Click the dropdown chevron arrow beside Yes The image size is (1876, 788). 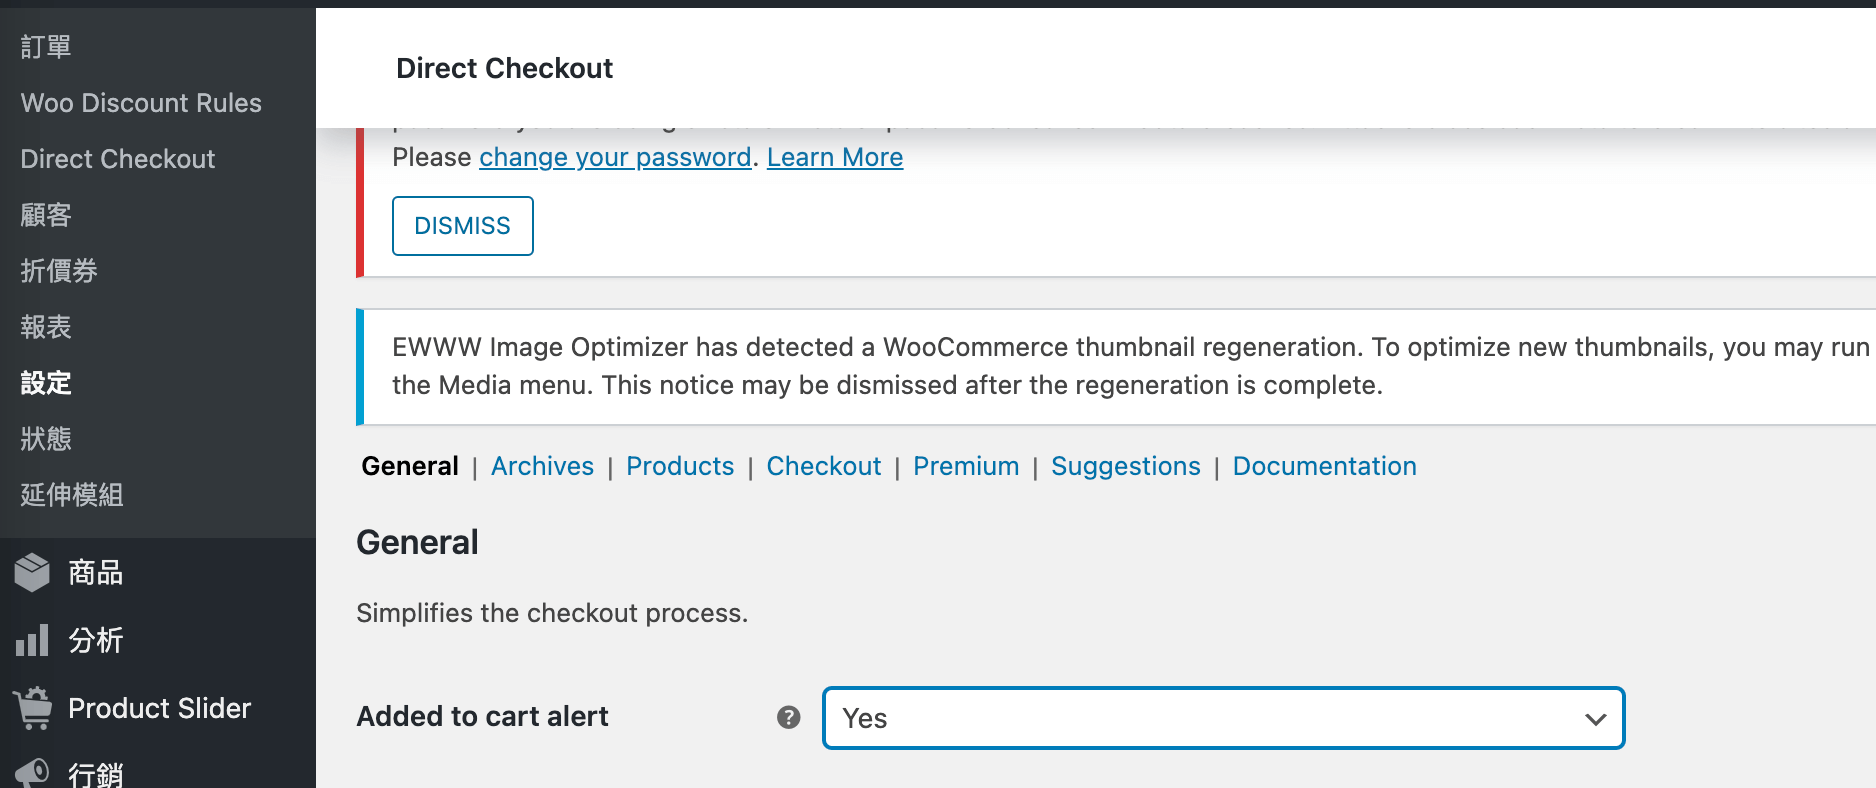click(x=1595, y=719)
